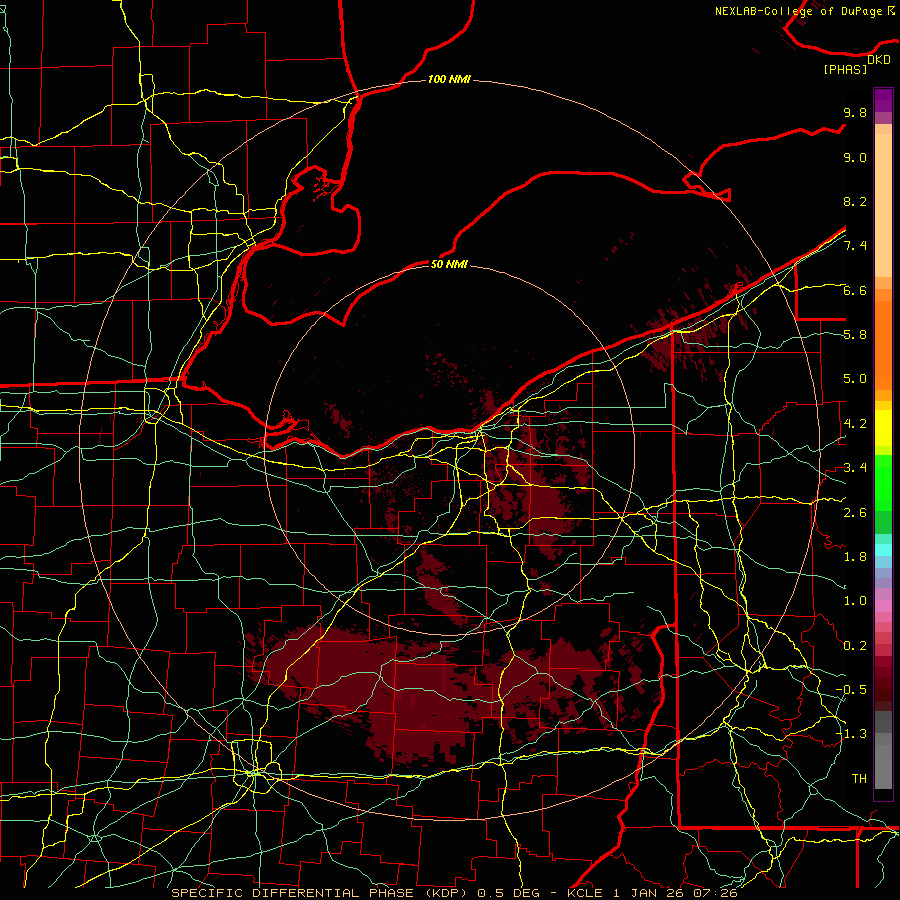Pick the bright green band of the color bar
The height and width of the screenshot is (900, 900).
(883, 483)
